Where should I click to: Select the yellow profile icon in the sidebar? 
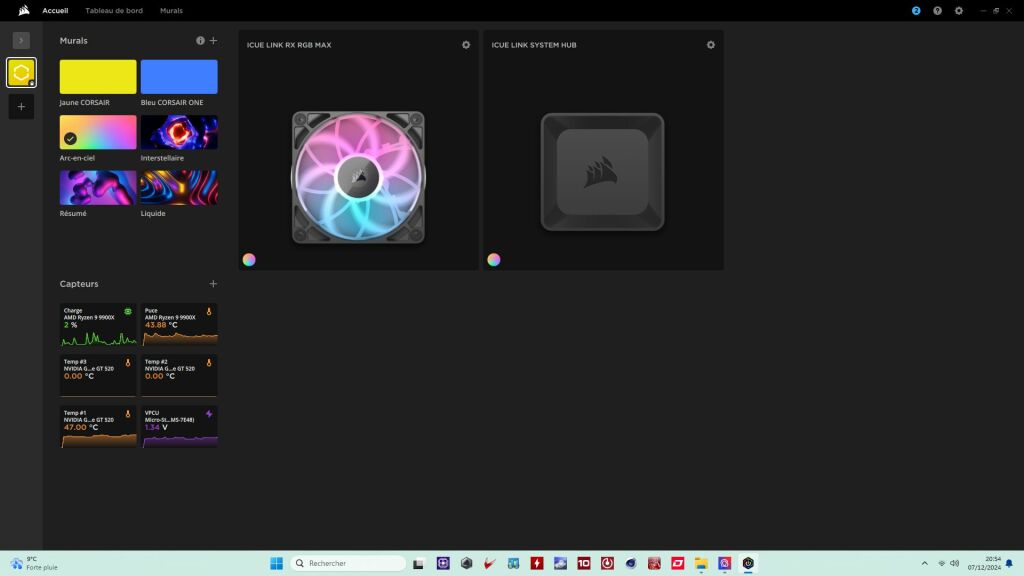point(21,73)
